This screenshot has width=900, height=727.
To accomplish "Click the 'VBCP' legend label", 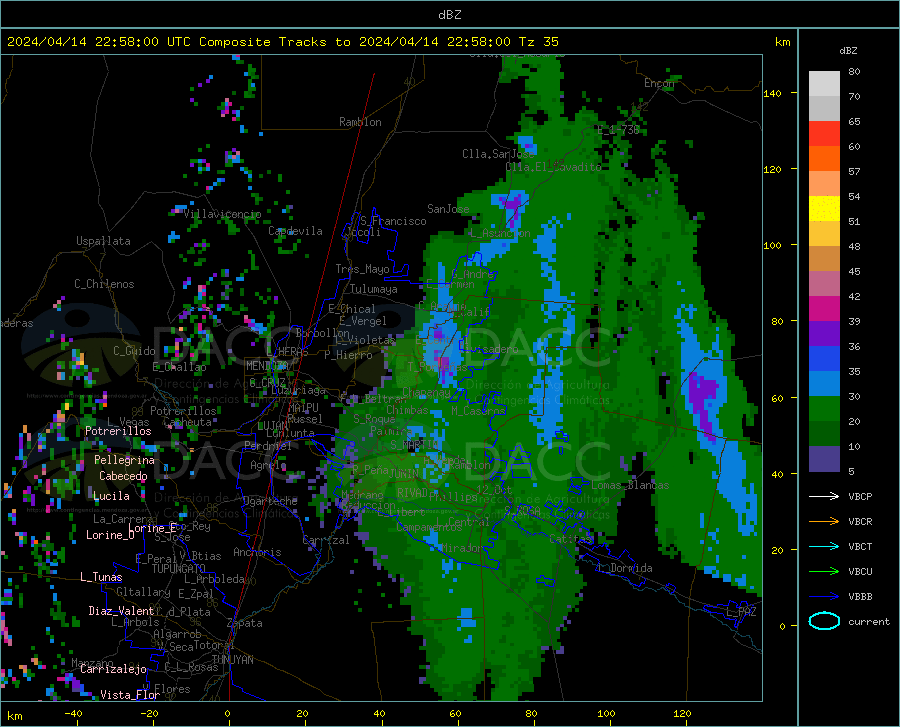I will click(860, 496).
